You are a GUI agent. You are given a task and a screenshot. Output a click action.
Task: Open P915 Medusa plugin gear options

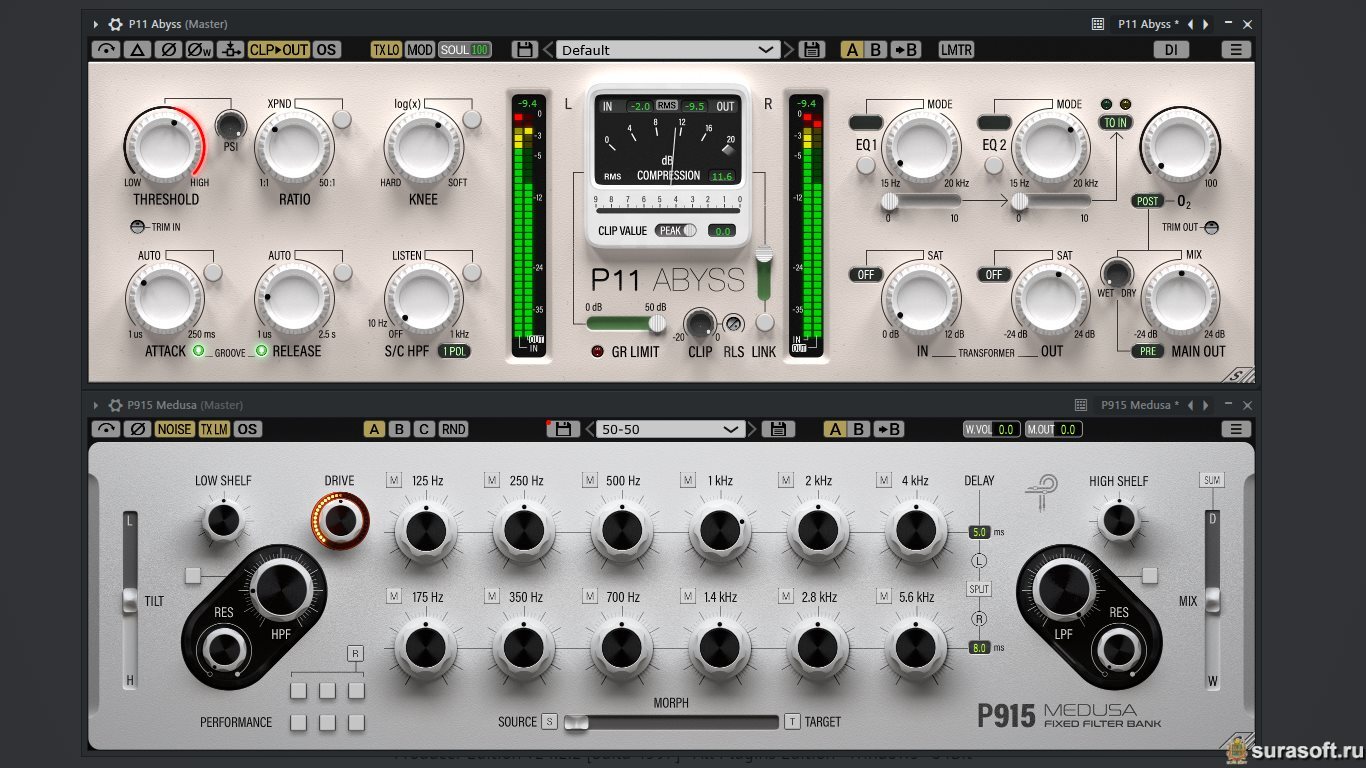click(x=115, y=405)
